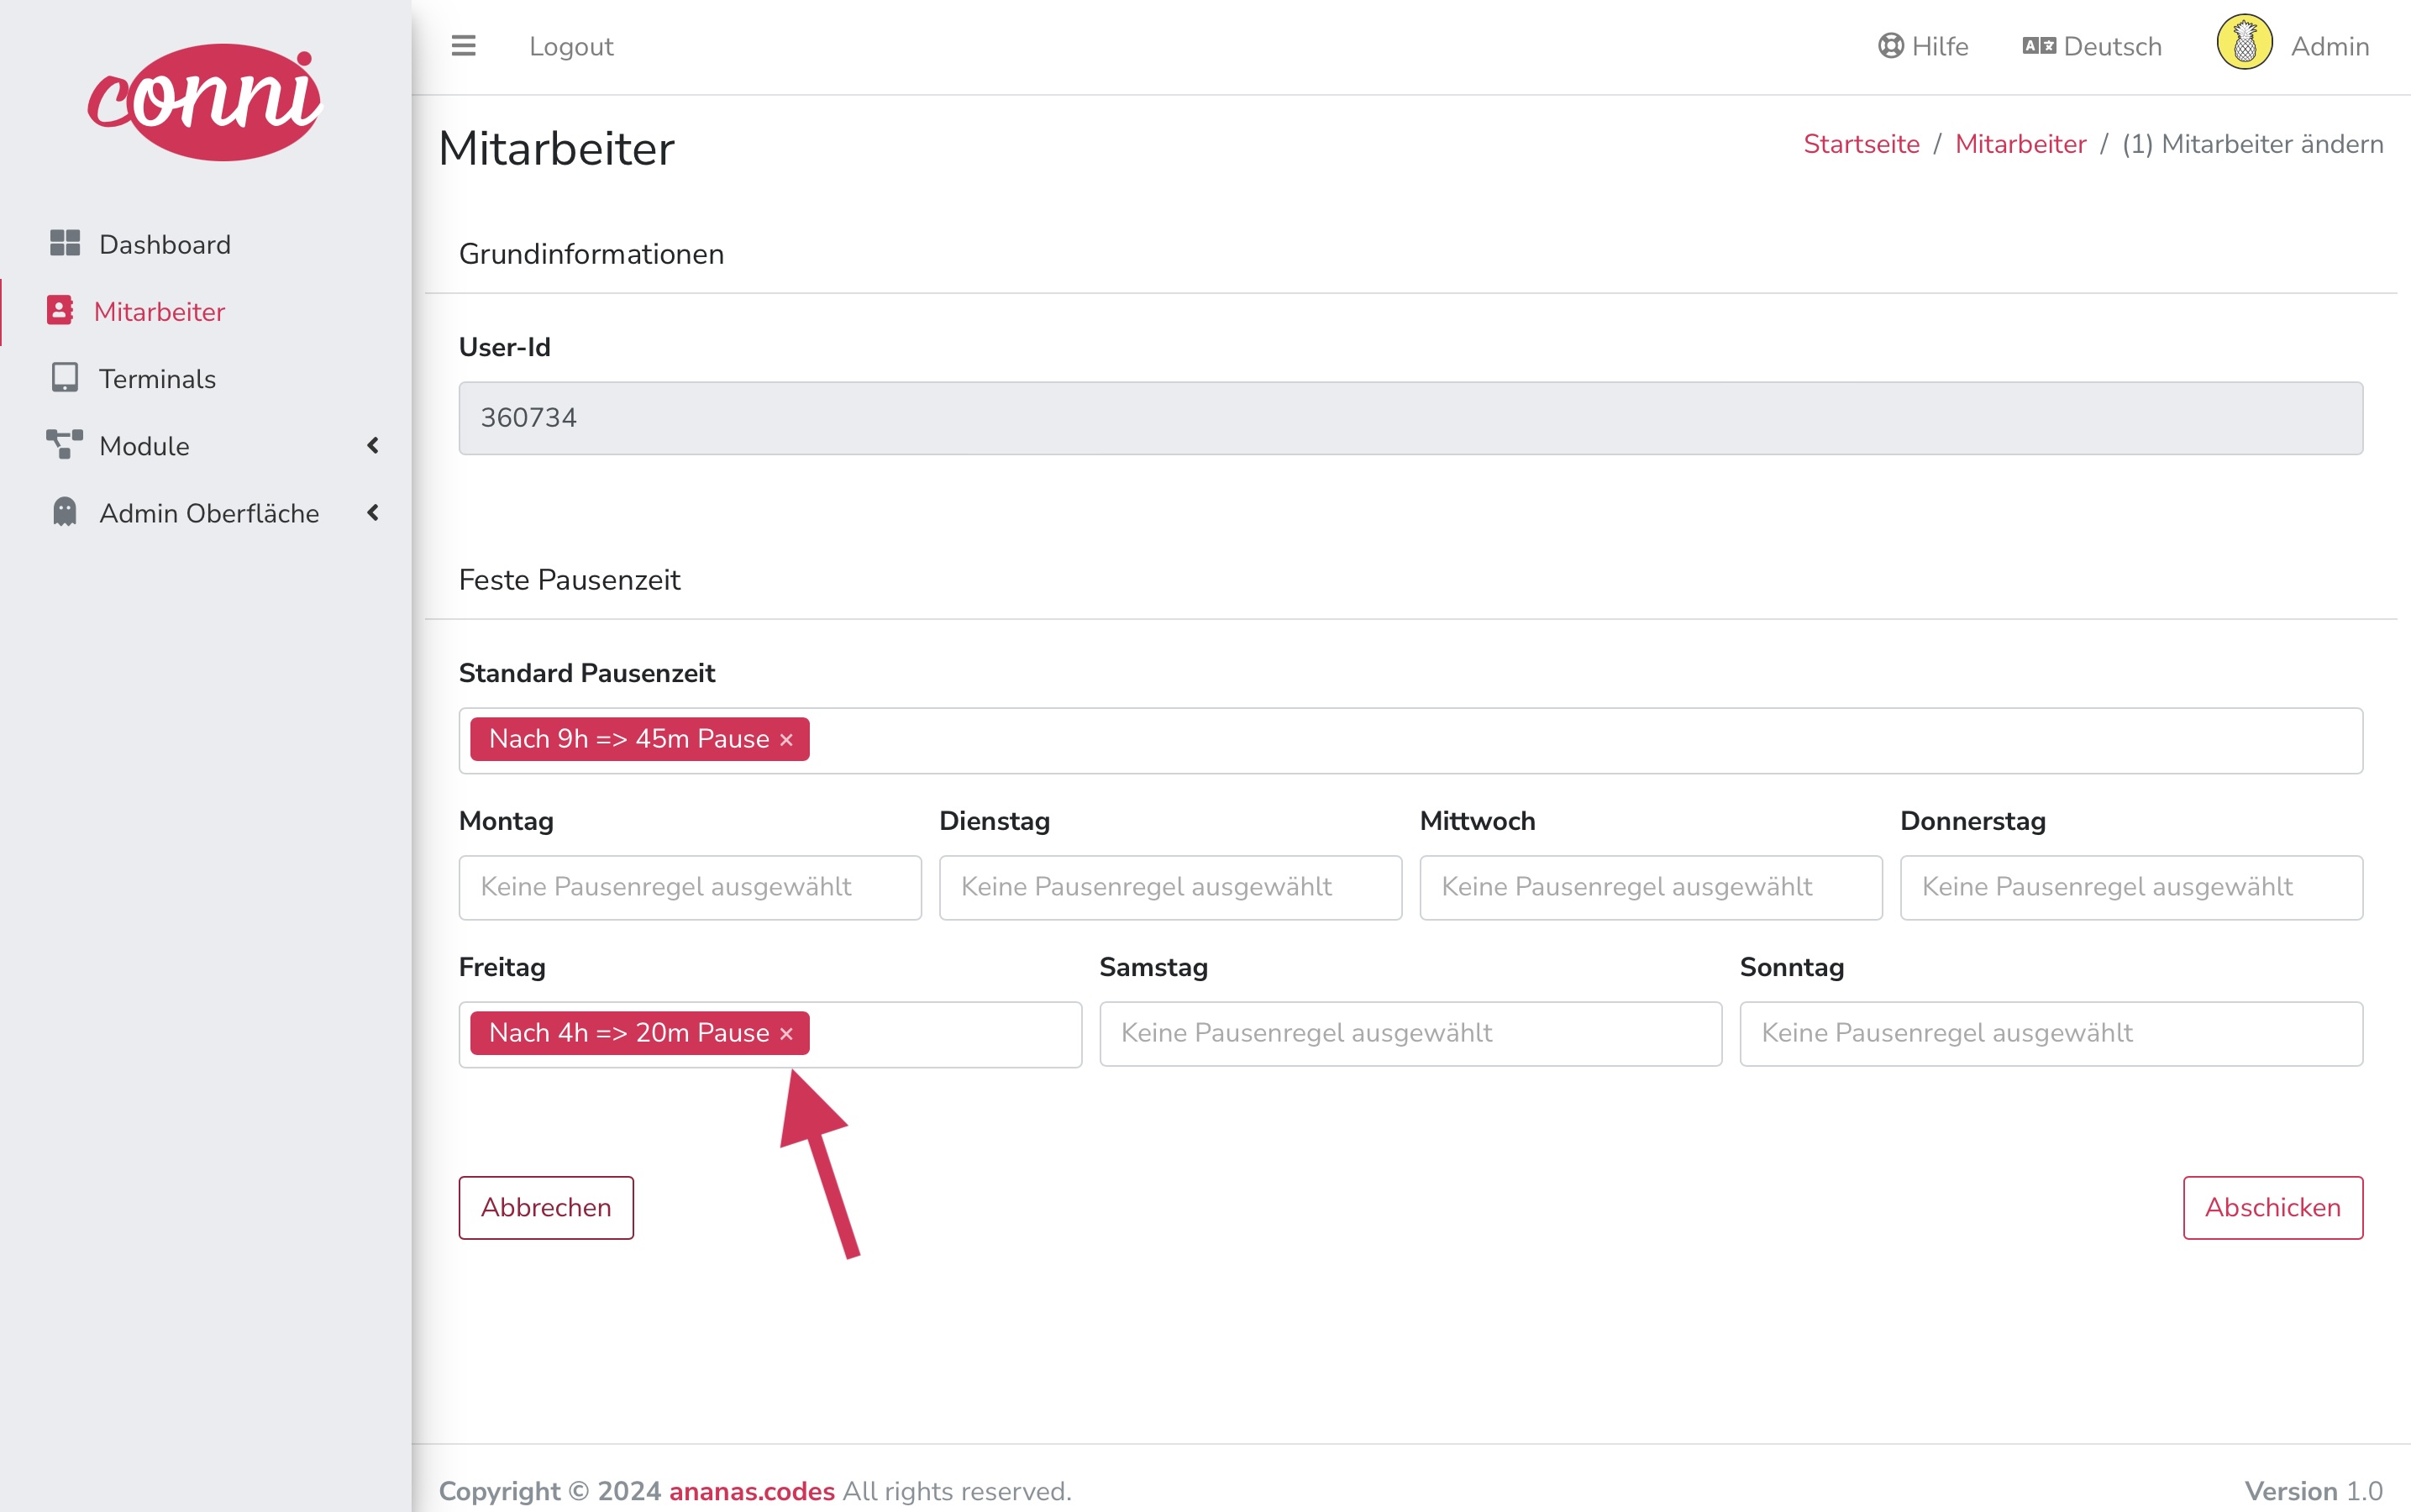Click the Nach 9h => 45m Pause tag
This screenshot has height=1512, width=2411.
coord(639,740)
